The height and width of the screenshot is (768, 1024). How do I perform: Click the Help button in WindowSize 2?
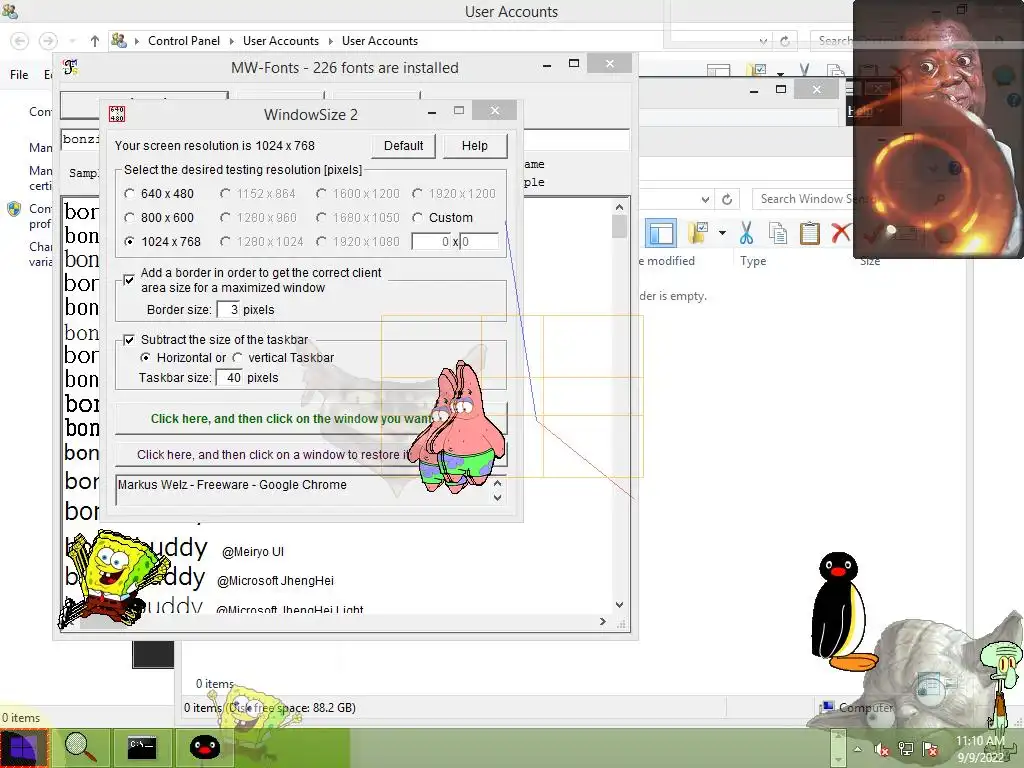pyautogui.click(x=475, y=146)
